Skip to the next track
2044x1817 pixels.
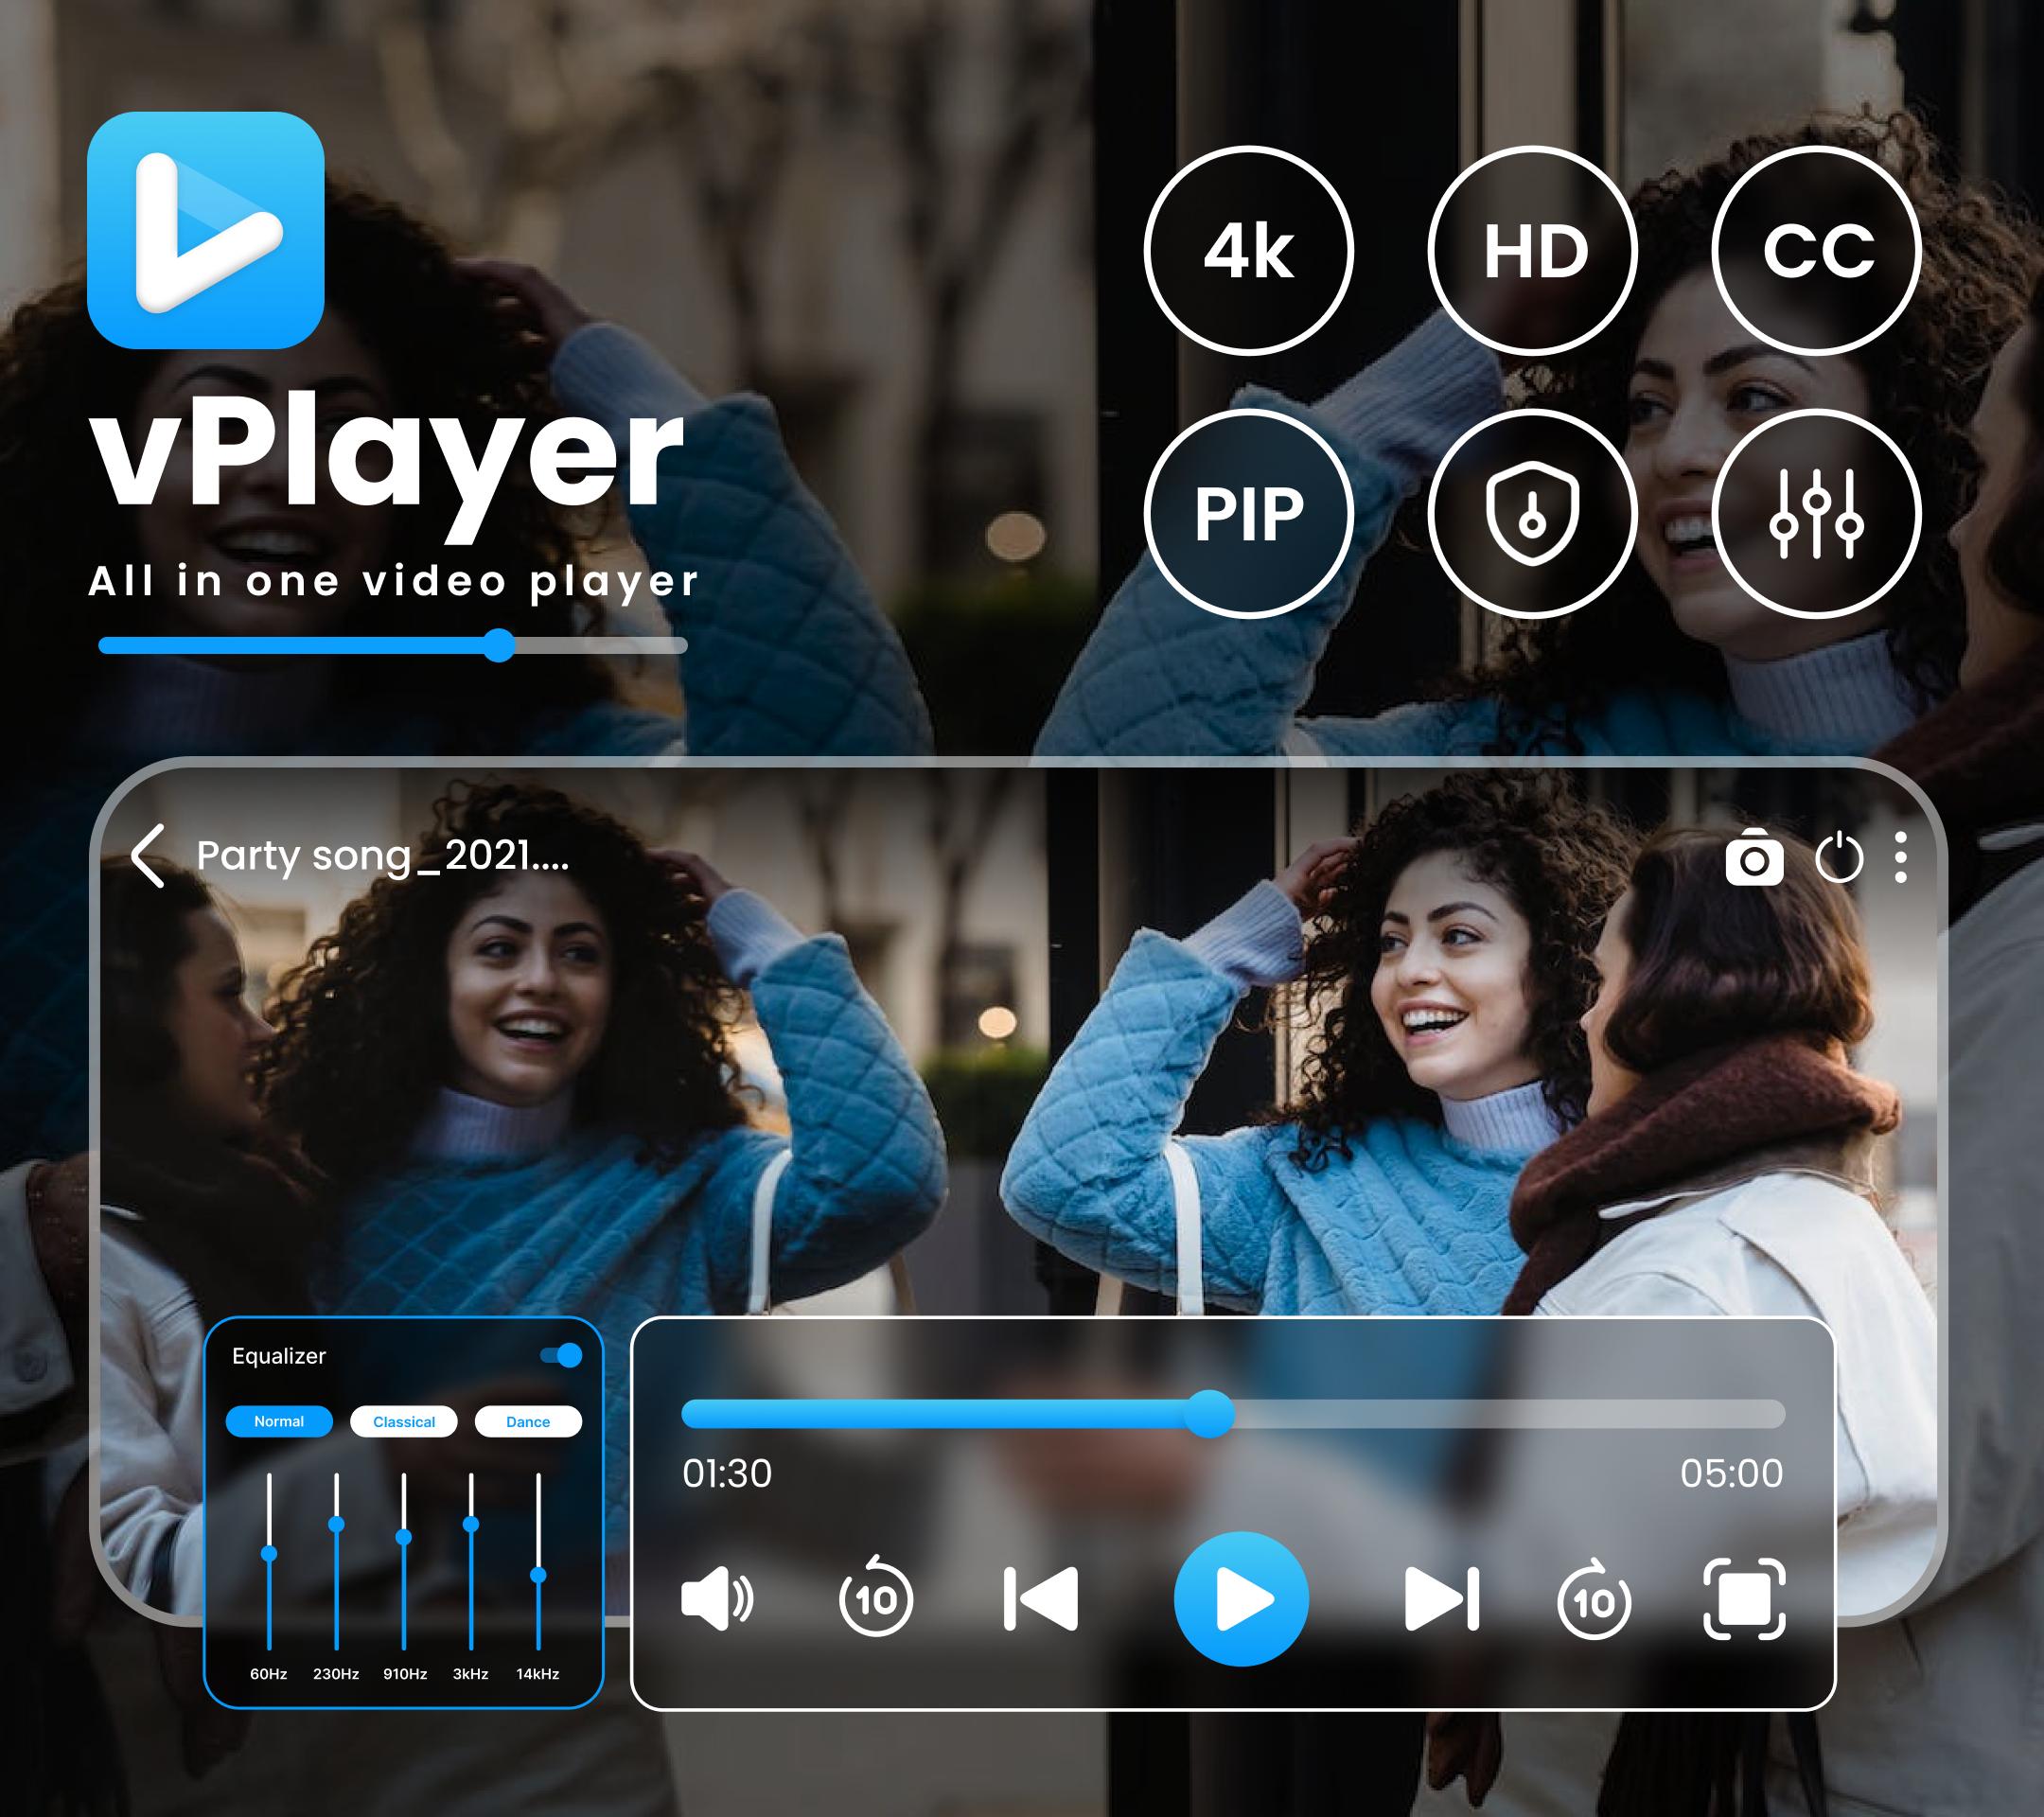pos(1442,1599)
